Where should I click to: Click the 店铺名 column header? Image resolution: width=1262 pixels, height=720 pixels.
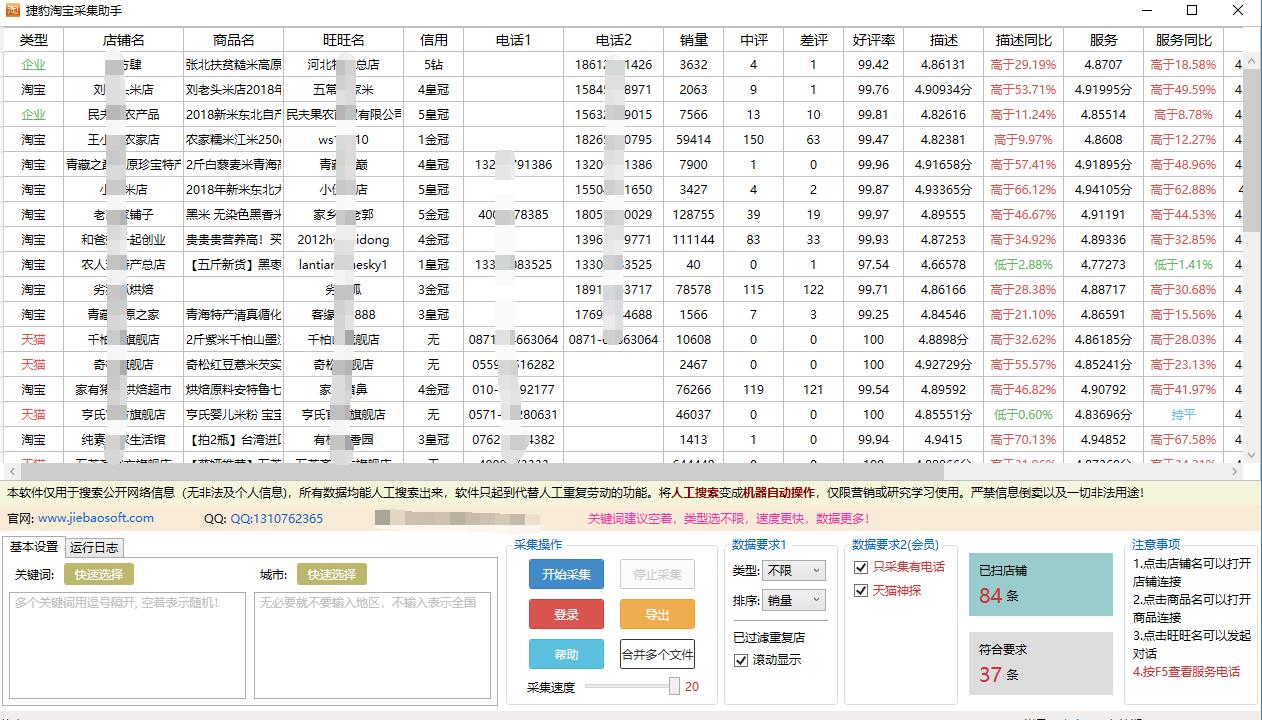pos(124,40)
